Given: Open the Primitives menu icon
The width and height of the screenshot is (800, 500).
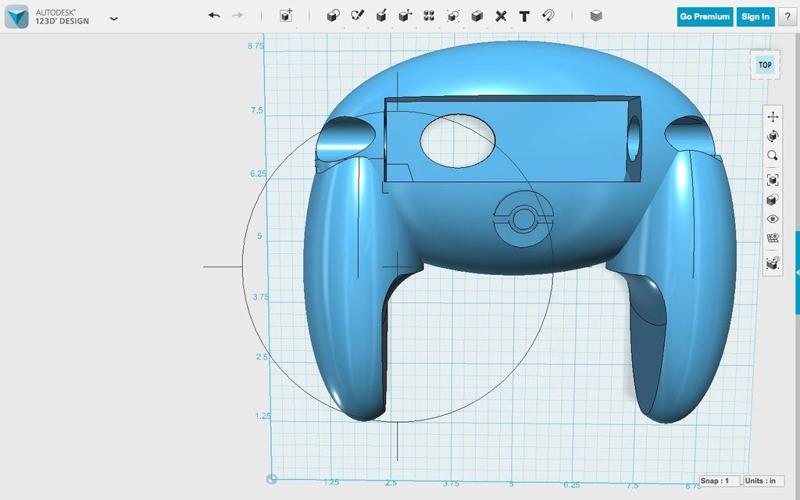Looking at the screenshot, I should tap(333, 16).
